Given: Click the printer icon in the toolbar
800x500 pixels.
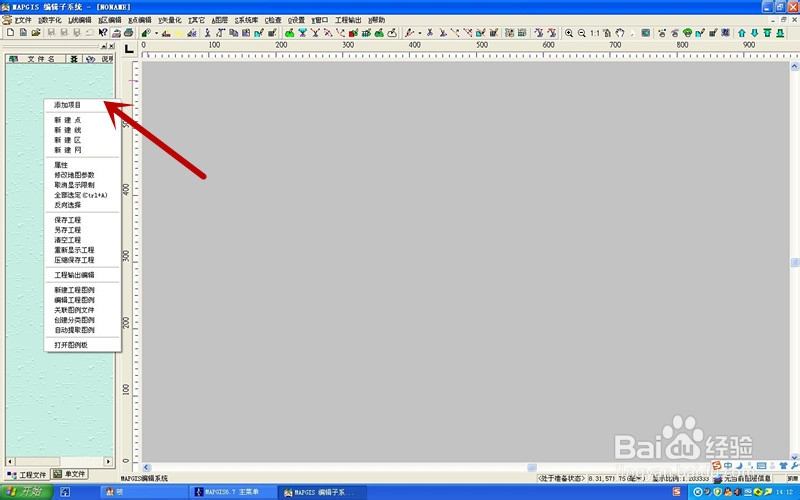Looking at the screenshot, I should tap(129, 33).
